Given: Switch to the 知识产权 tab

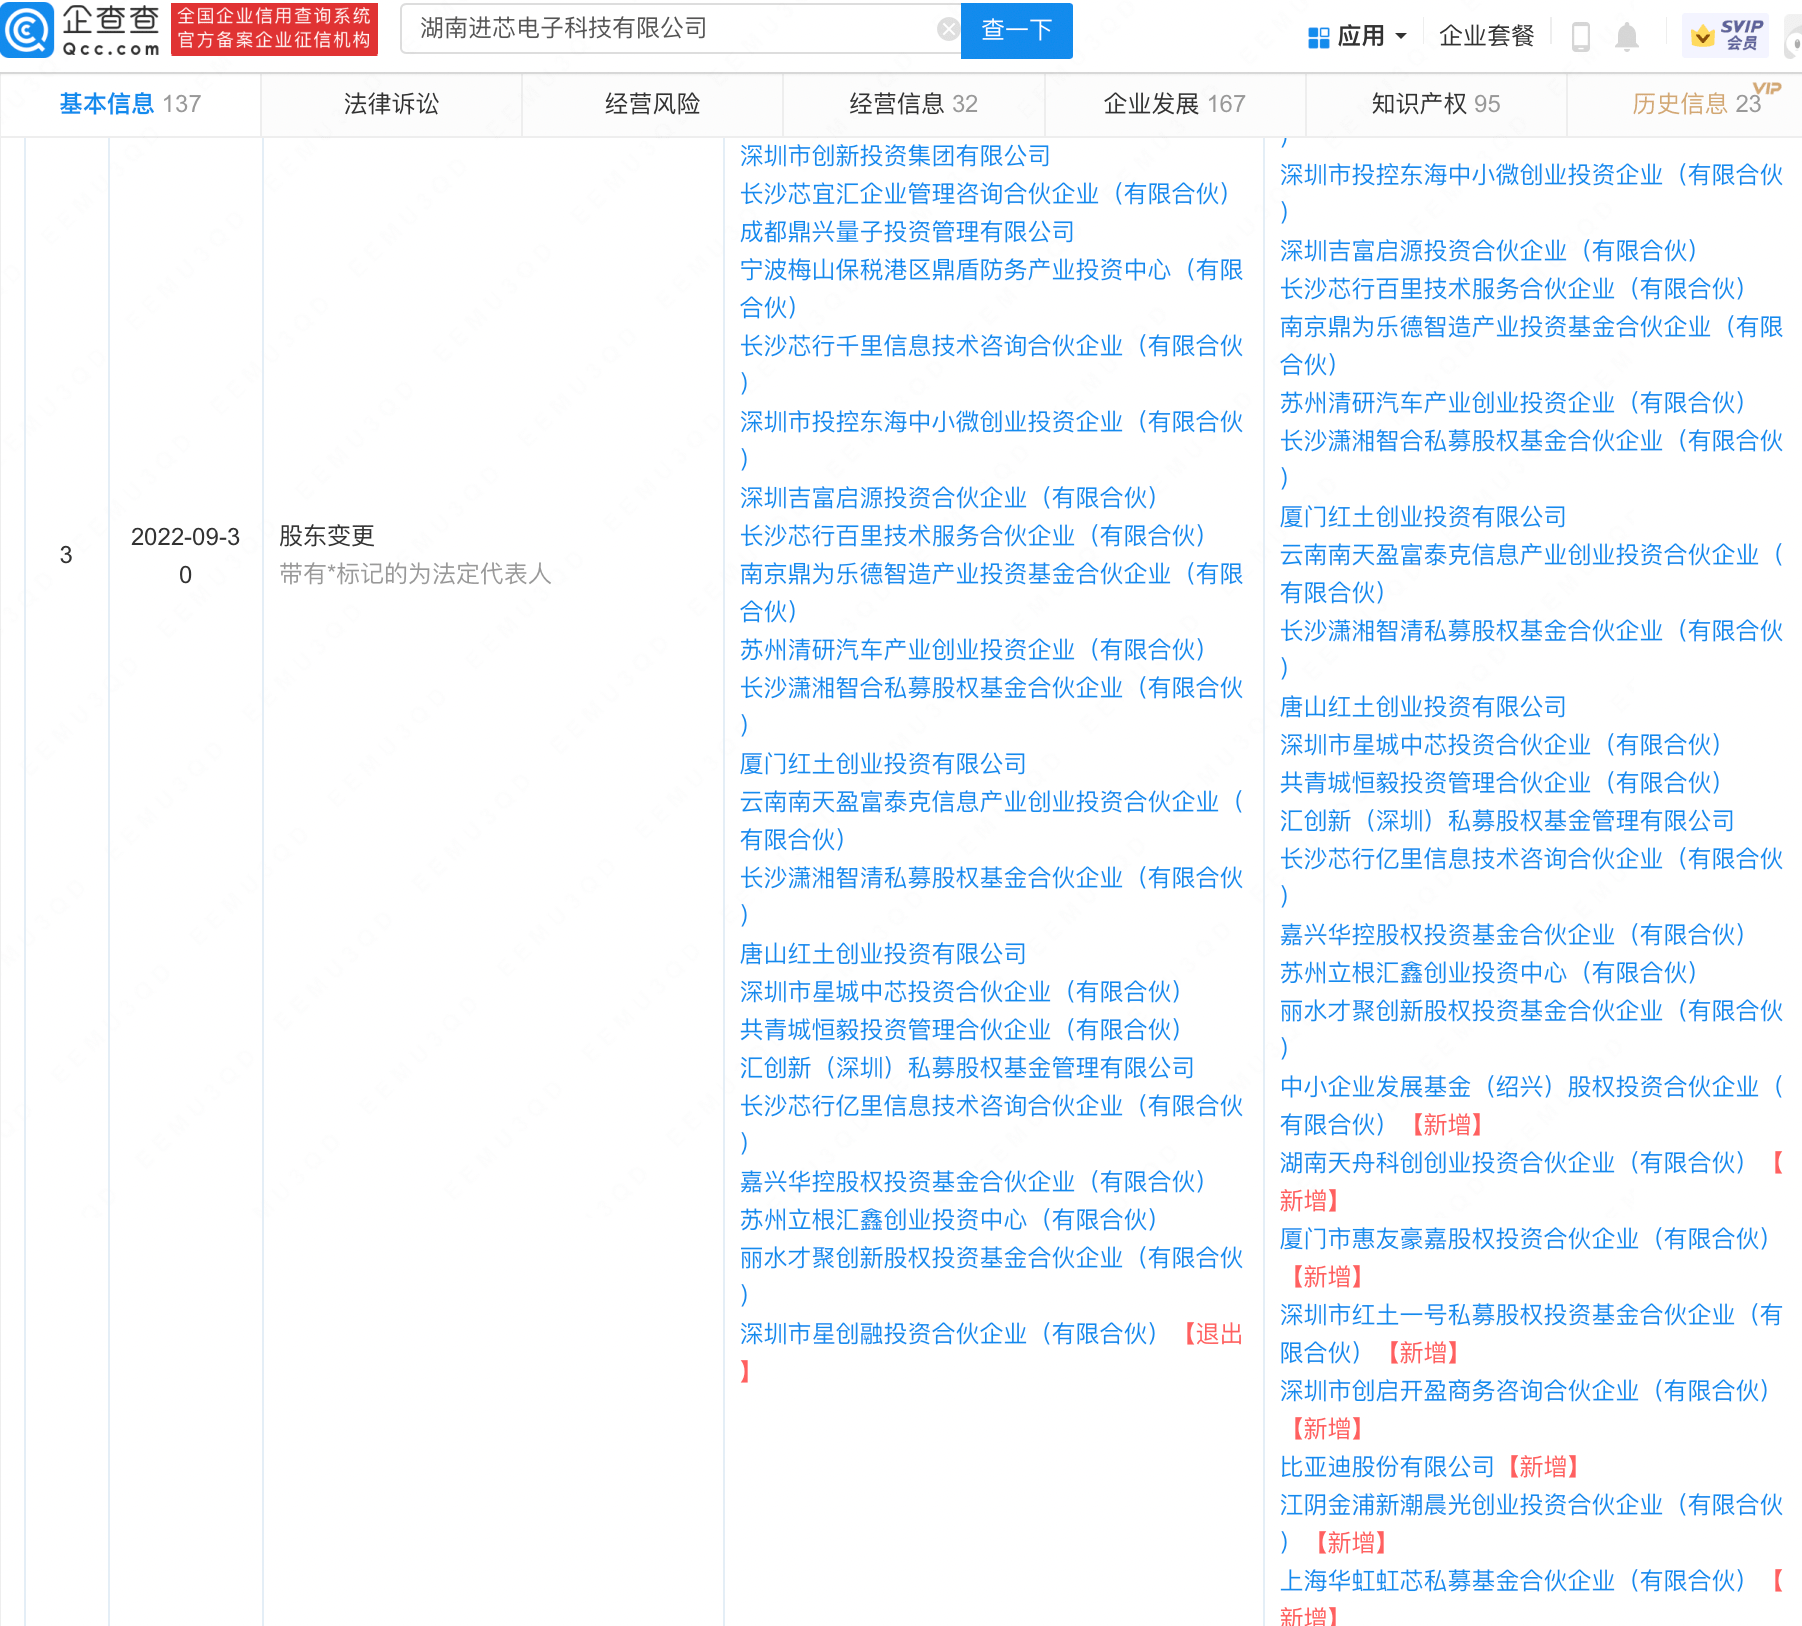Looking at the screenshot, I should 1435,104.
